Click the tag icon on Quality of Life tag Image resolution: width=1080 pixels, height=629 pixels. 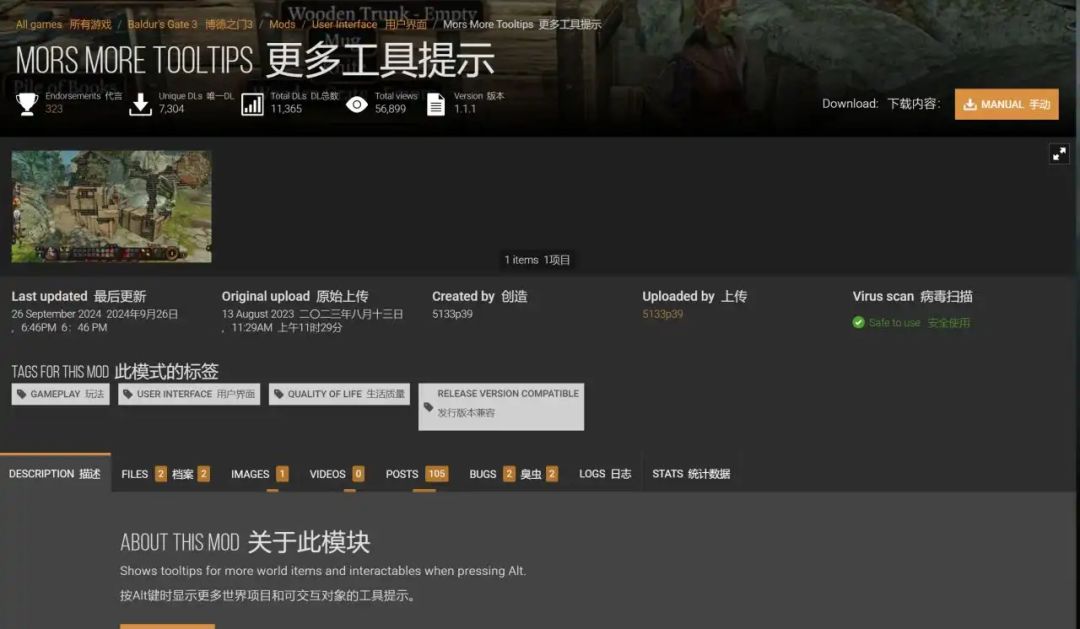click(278, 394)
